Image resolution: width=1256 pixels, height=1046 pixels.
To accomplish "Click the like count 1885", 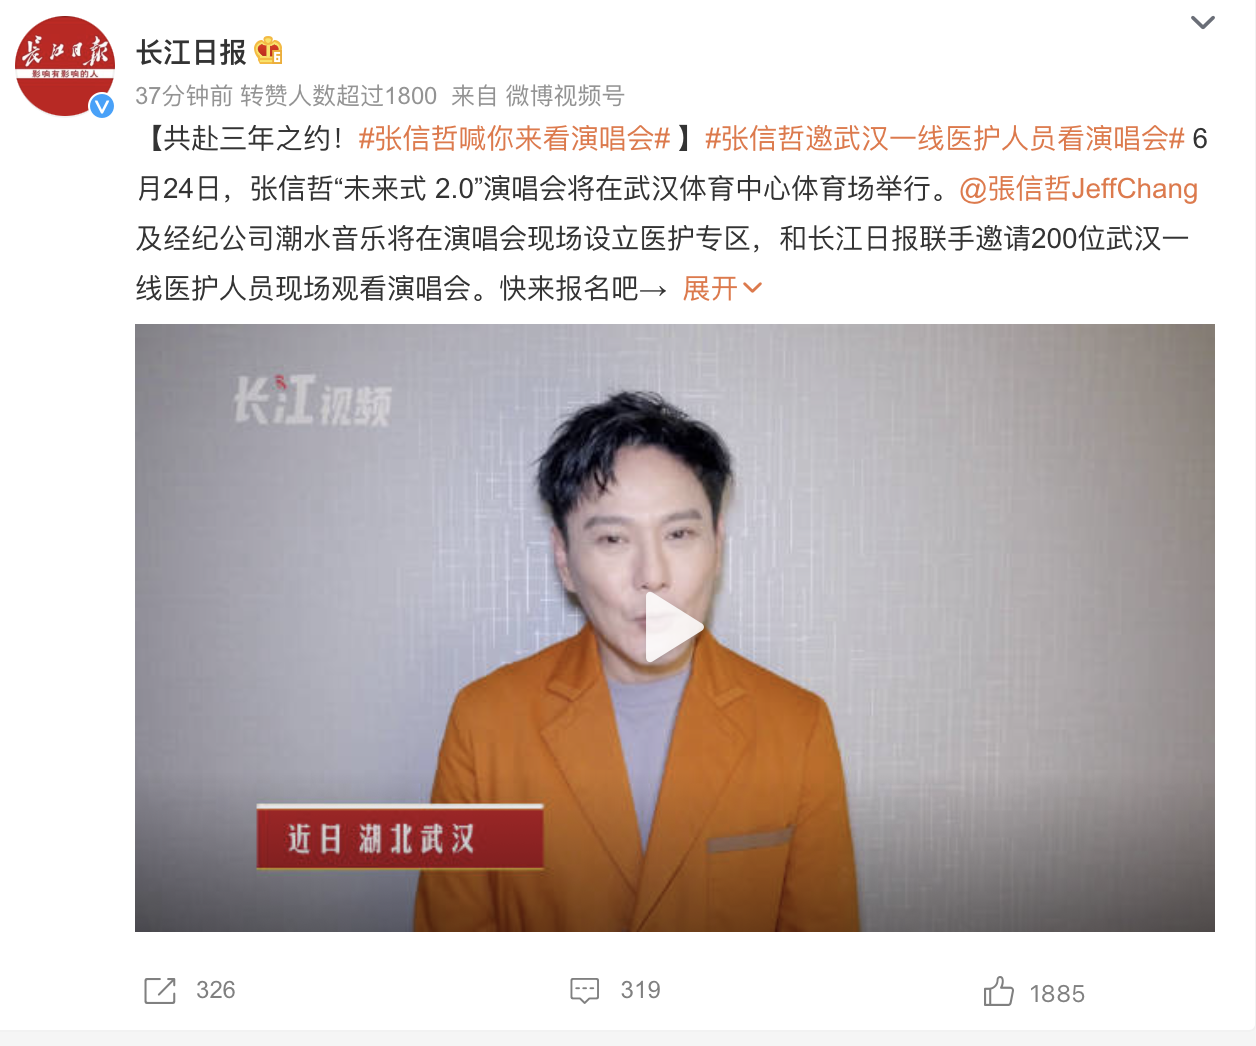I will pos(1057,994).
